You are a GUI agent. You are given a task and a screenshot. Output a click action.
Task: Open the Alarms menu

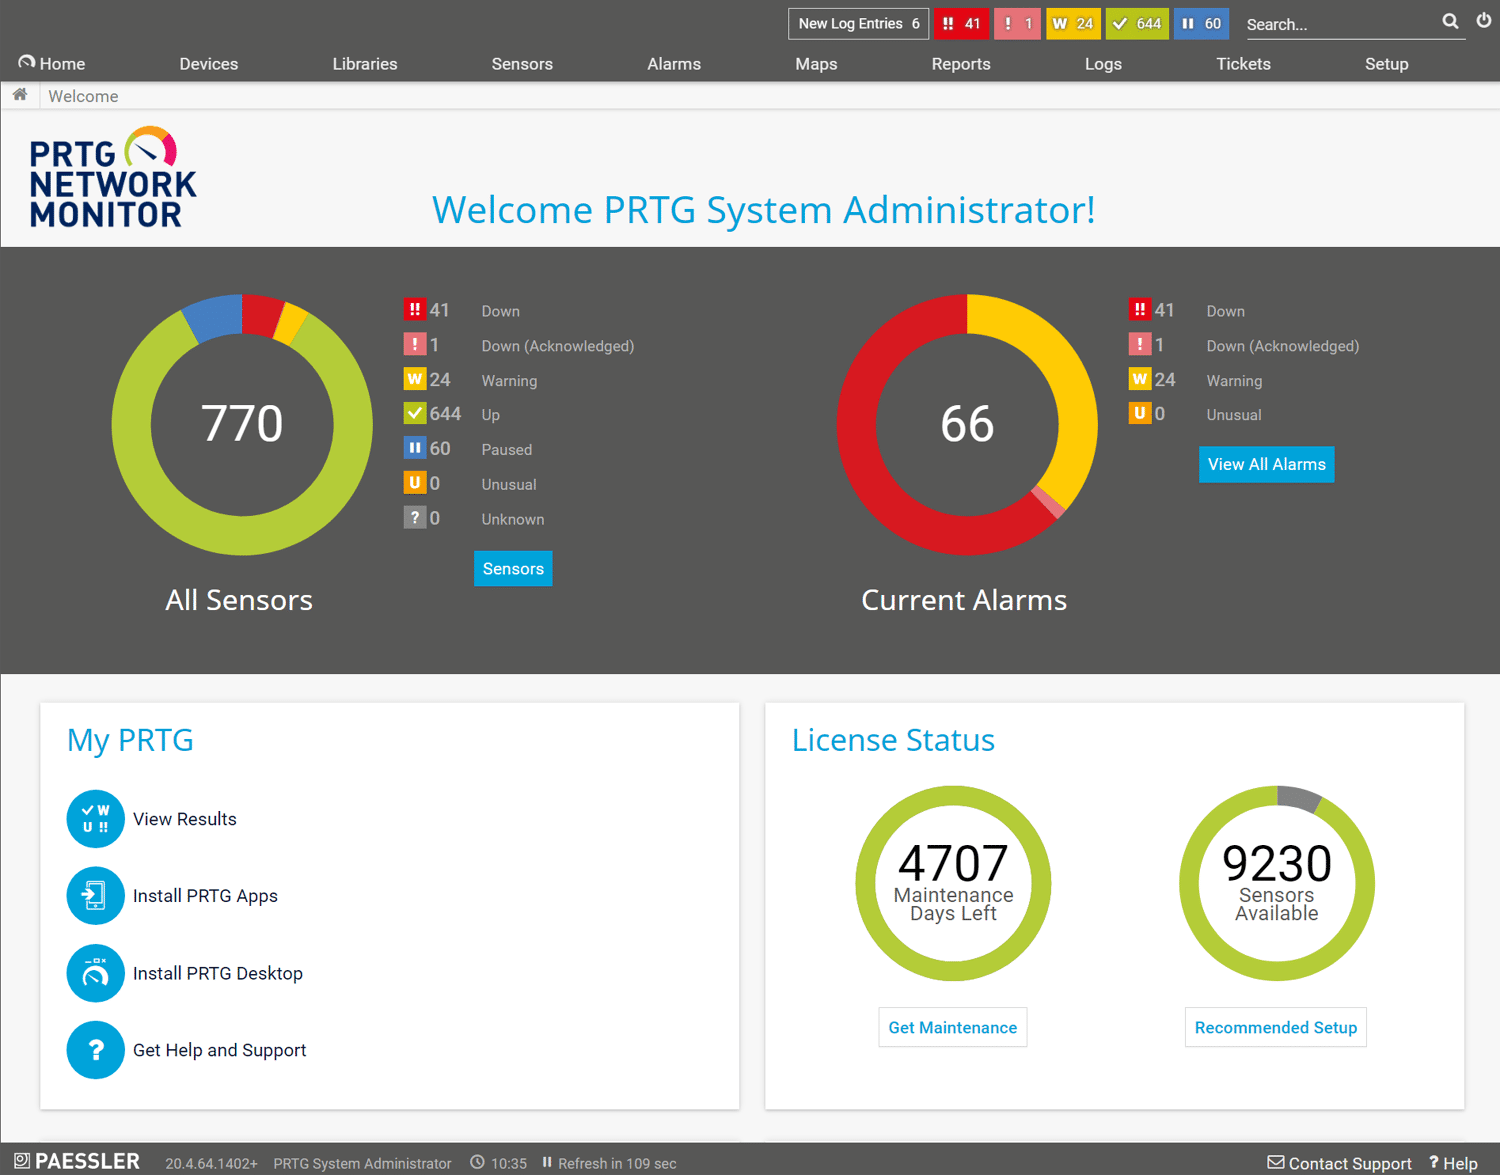[x=673, y=63]
